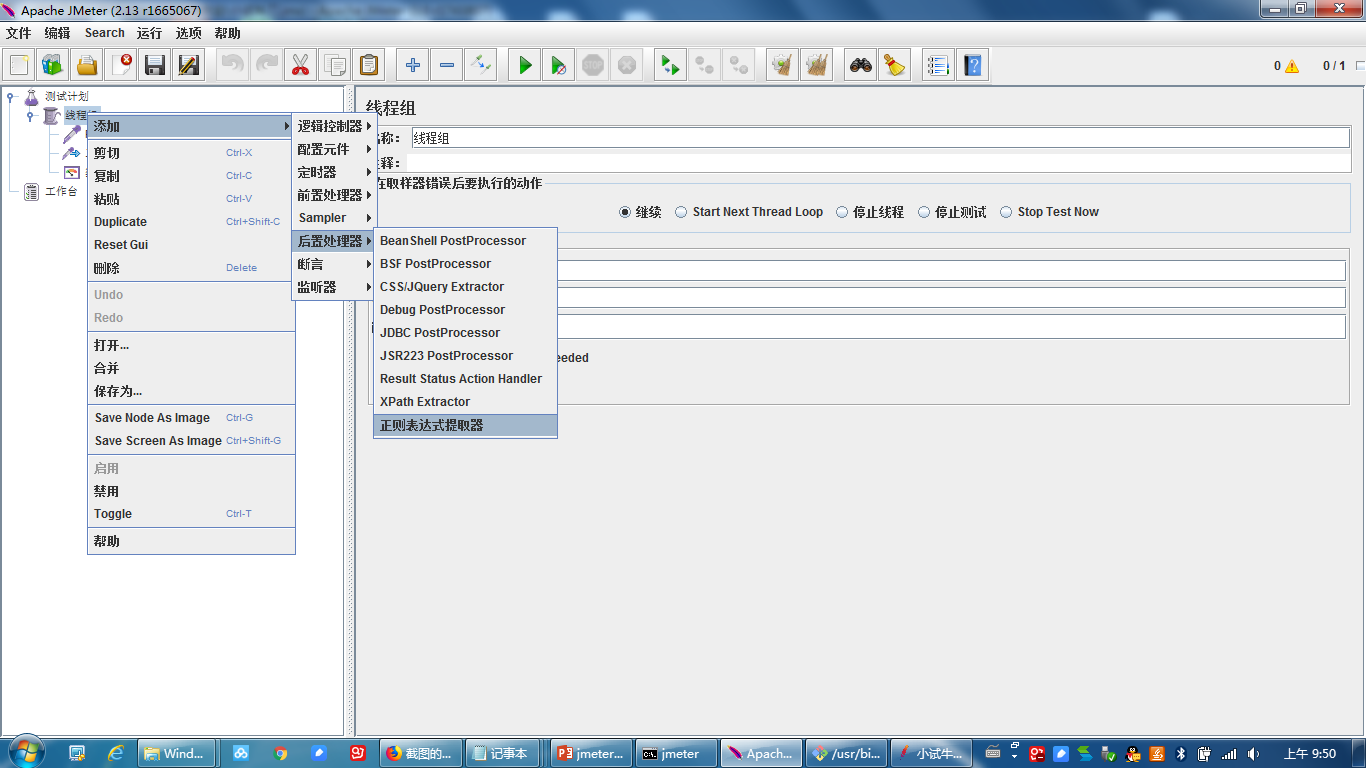Save the test plan with floppy icon
Screen dimensions: 1366x768
155,65
